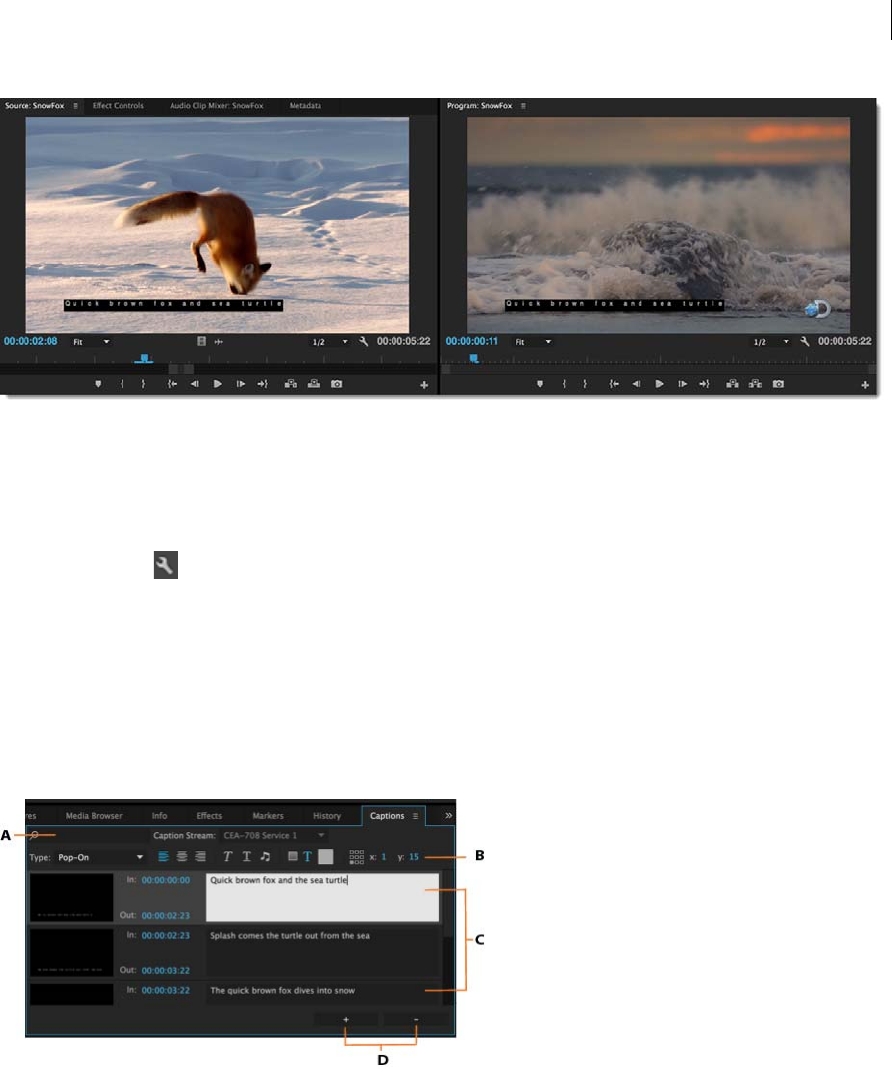Open the caption Type Pop-On dropdown
Viewport: 892px width, 1069px height.
(x=100, y=857)
